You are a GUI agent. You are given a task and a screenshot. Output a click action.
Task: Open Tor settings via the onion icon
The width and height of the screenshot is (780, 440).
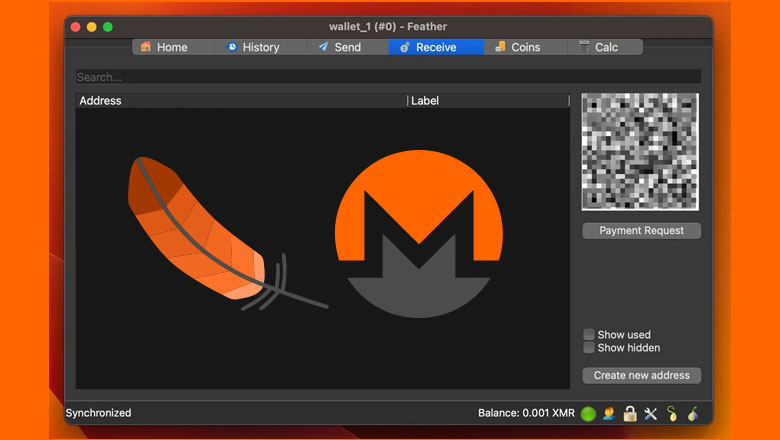coord(693,414)
